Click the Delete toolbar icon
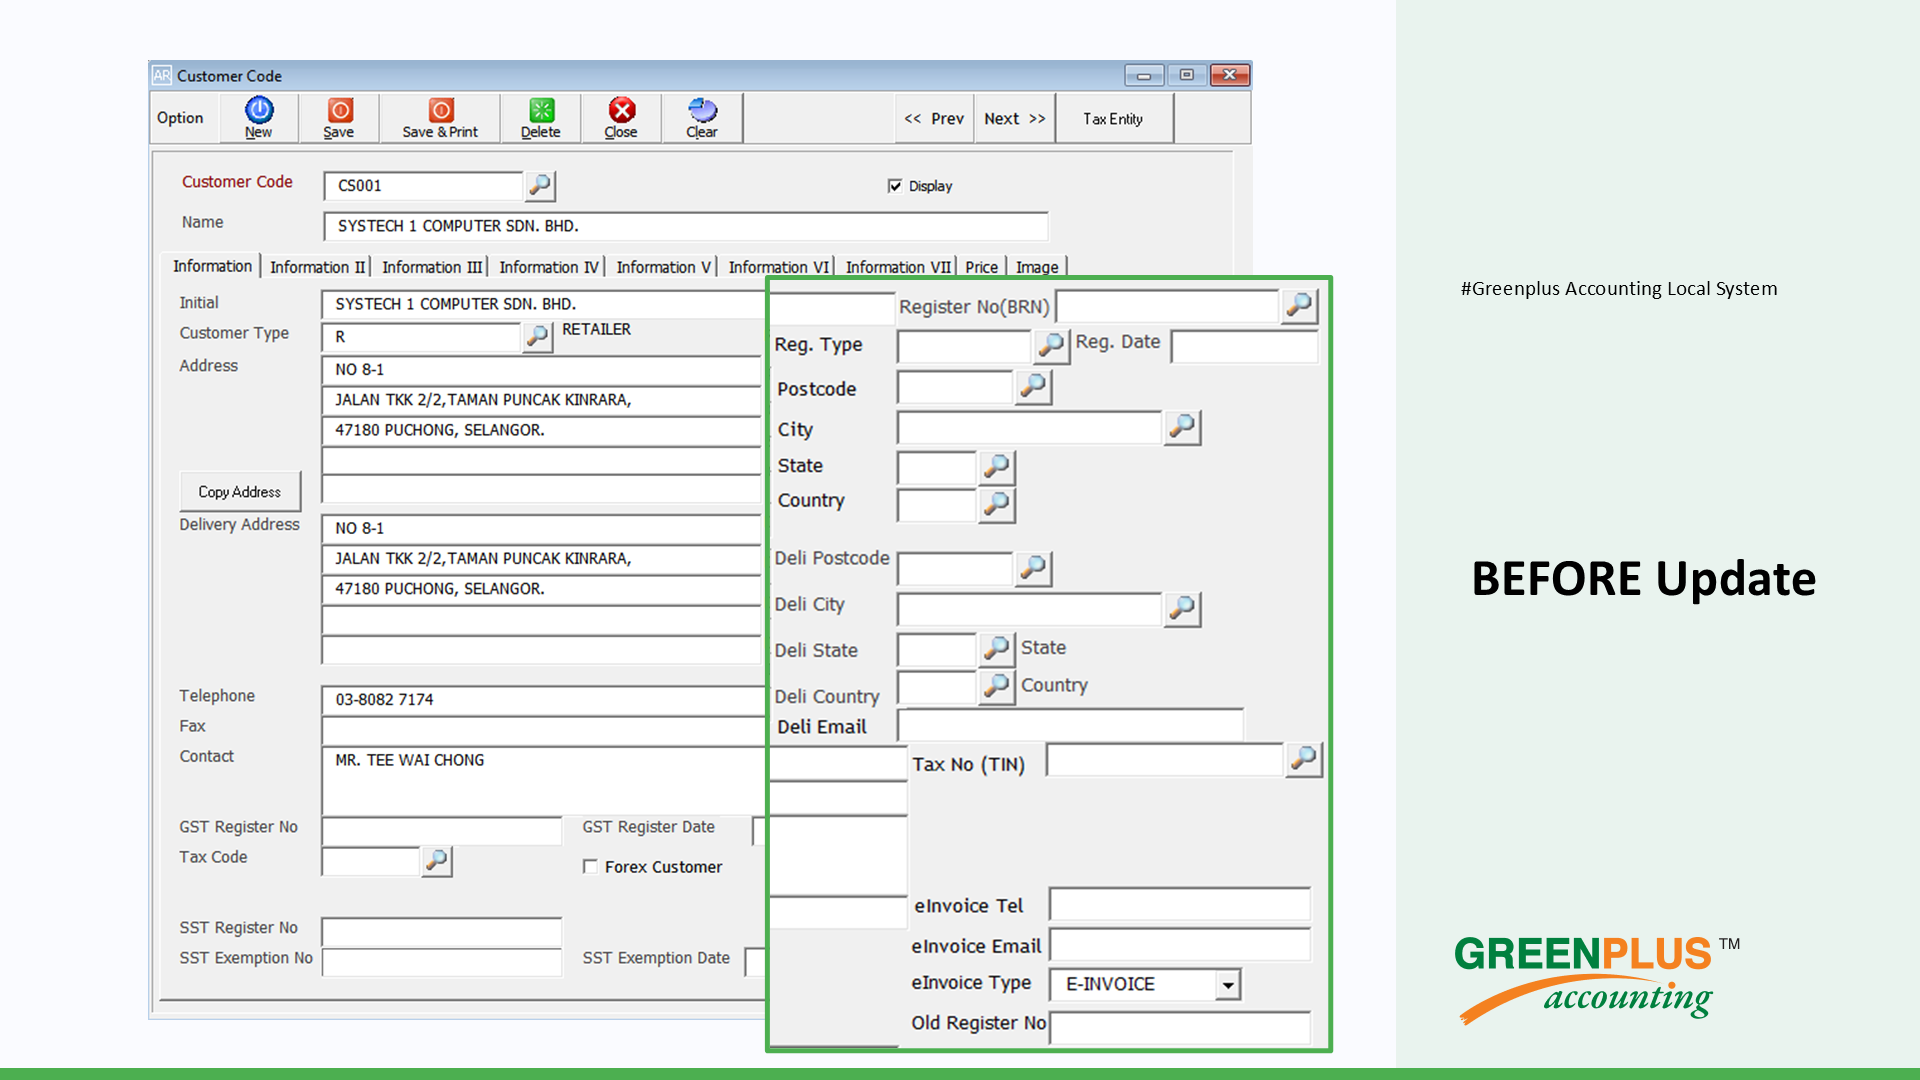The width and height of the screenshot is (1920, 1080). click(x=541, y=118)
